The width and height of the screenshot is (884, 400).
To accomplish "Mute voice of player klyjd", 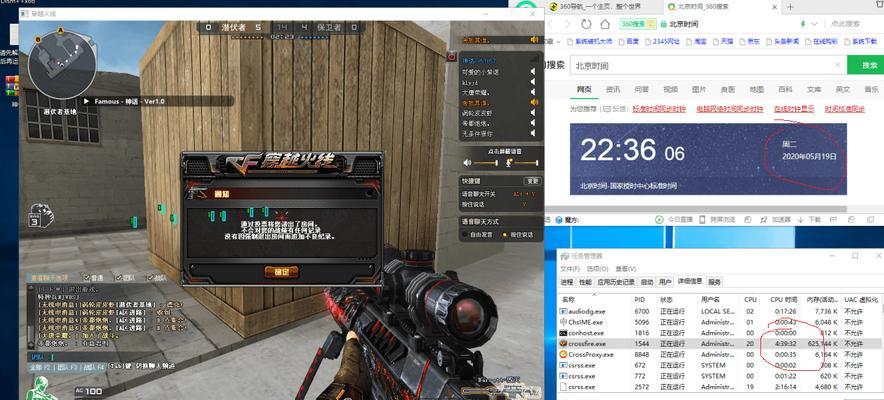I will click(x=532, y=82).
